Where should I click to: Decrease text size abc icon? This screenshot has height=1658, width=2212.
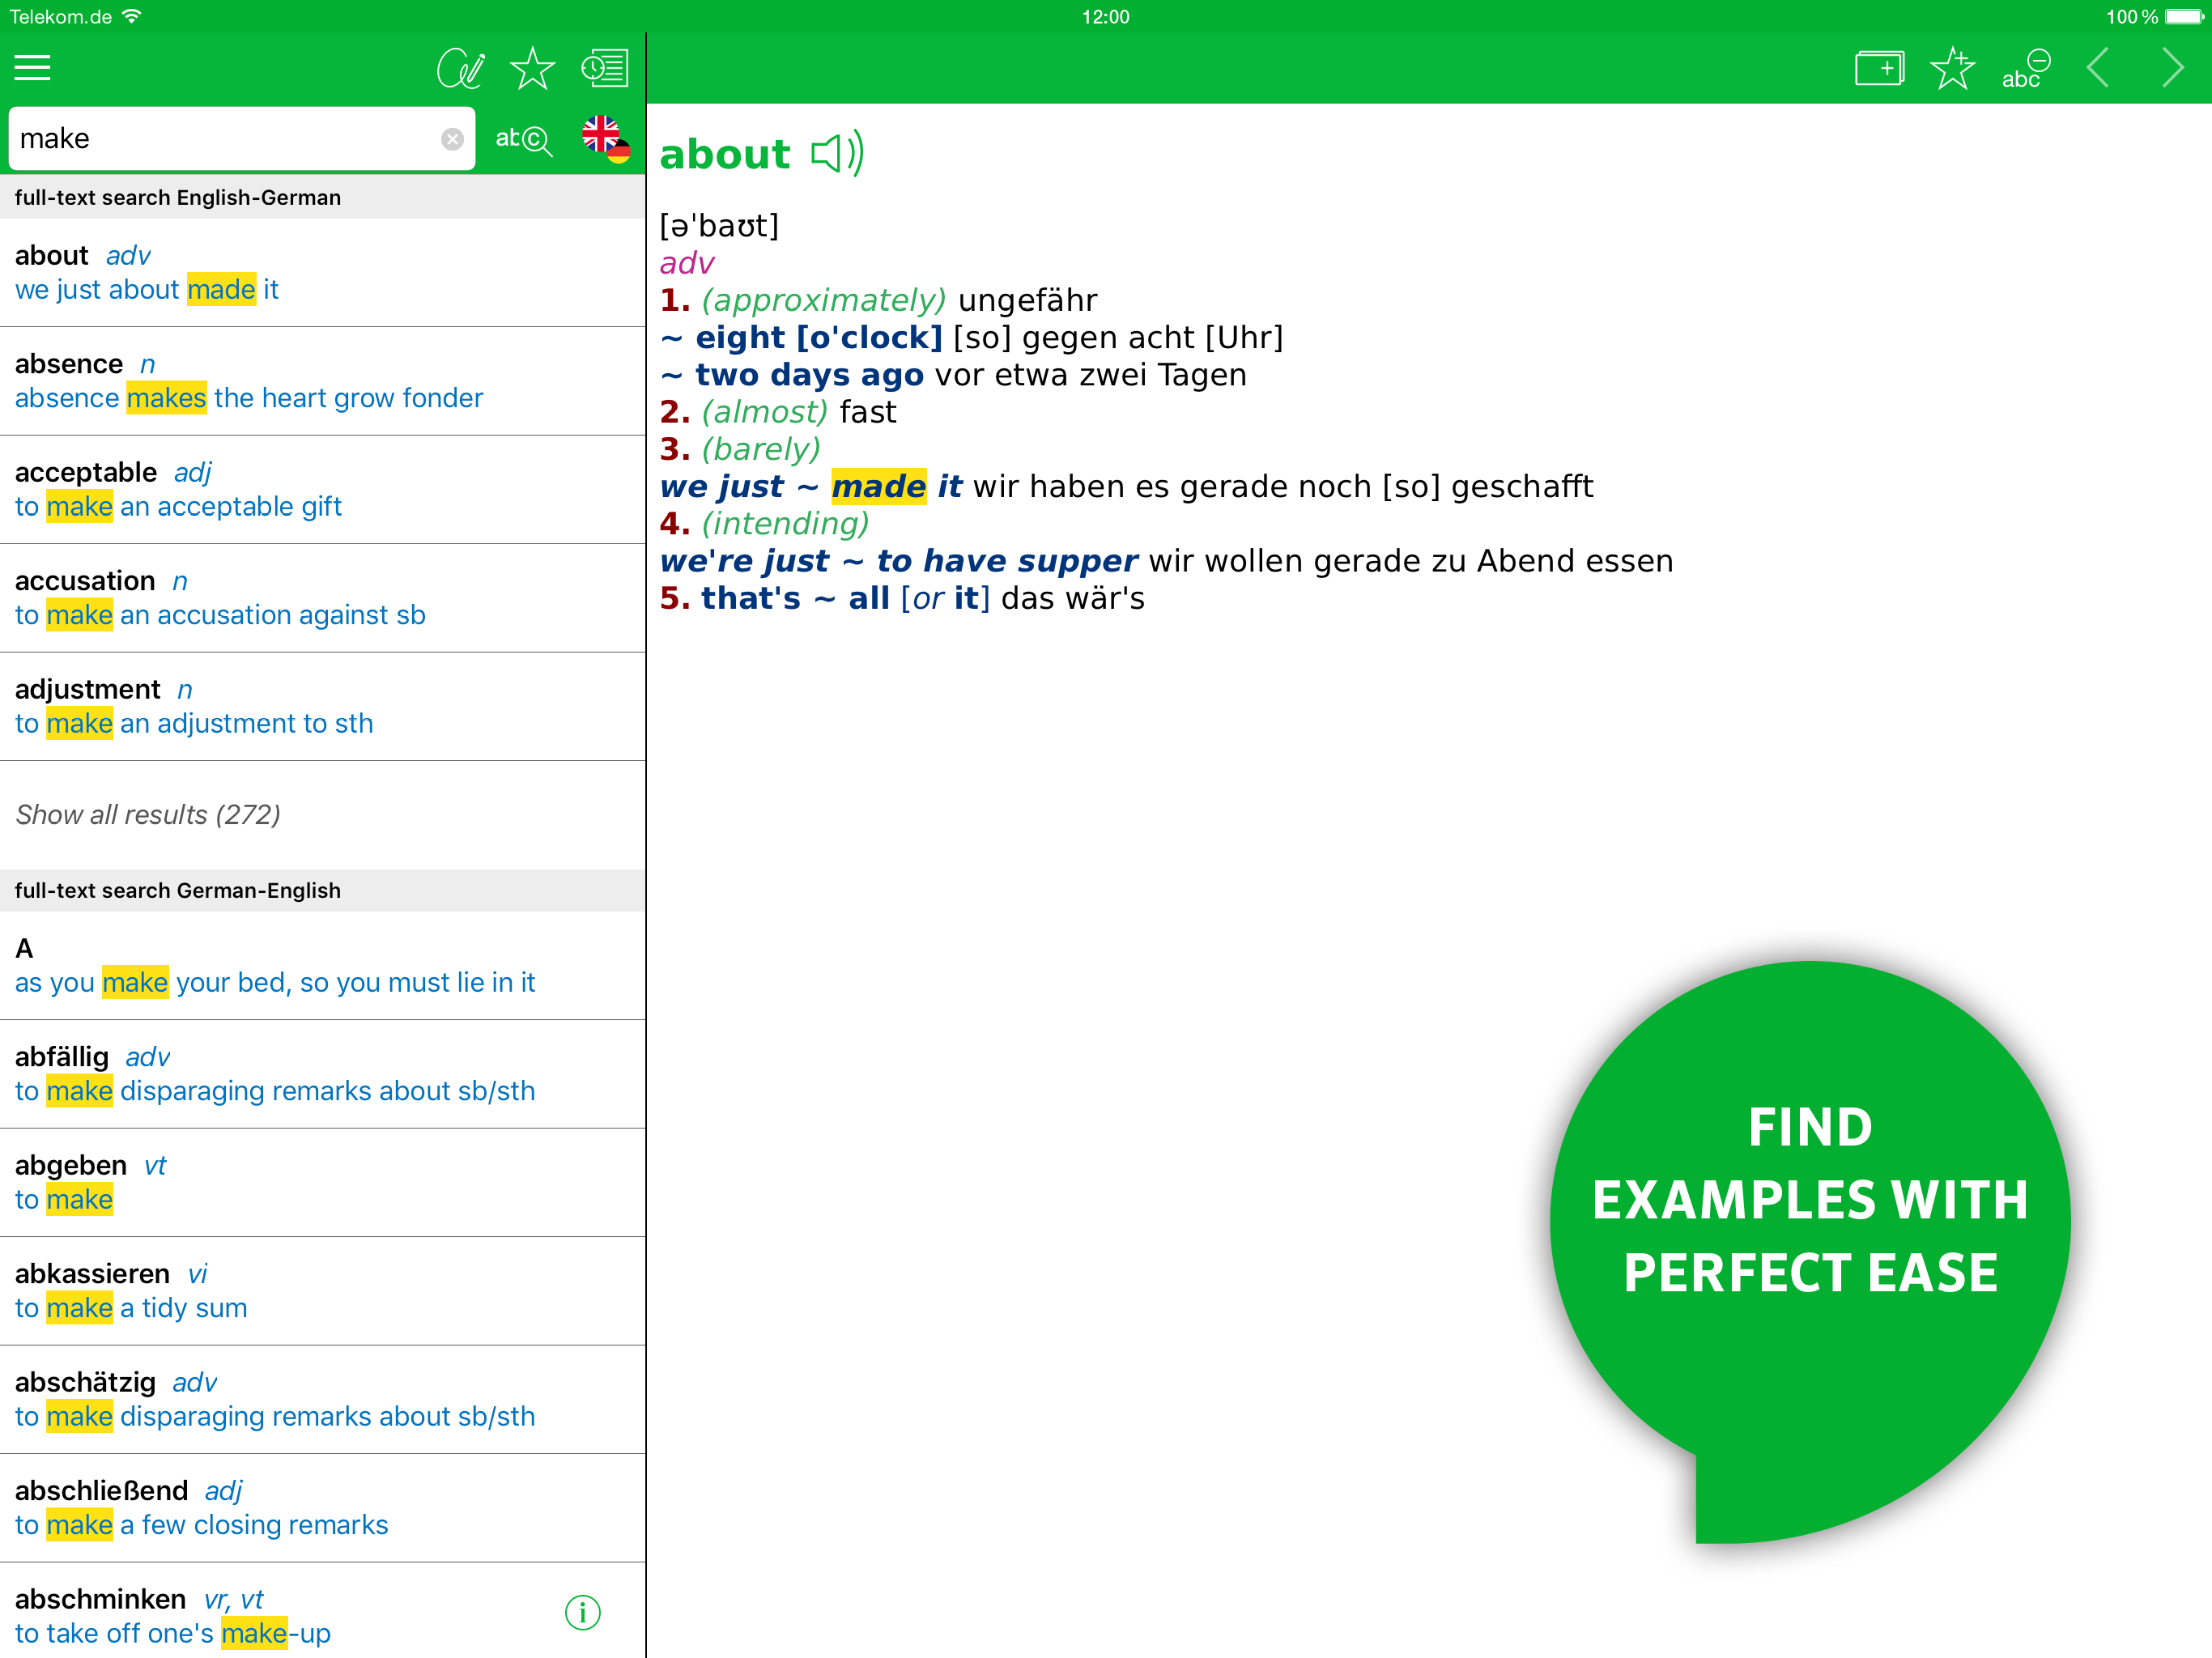pyautogui.click(x=2025, y=68)
